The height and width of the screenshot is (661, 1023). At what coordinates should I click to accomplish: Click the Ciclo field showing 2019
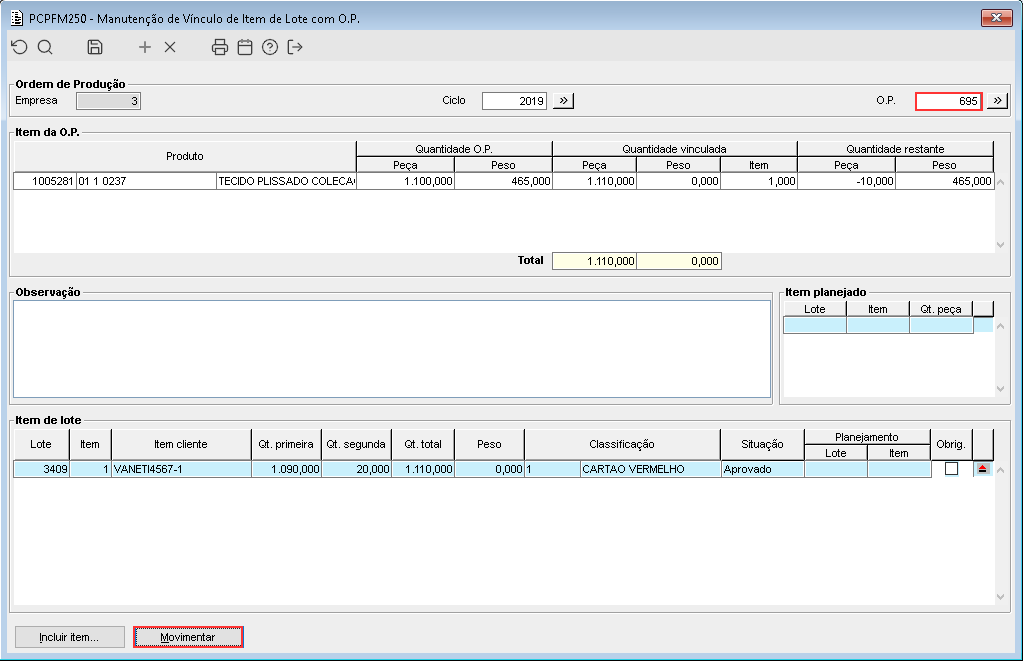514,100
